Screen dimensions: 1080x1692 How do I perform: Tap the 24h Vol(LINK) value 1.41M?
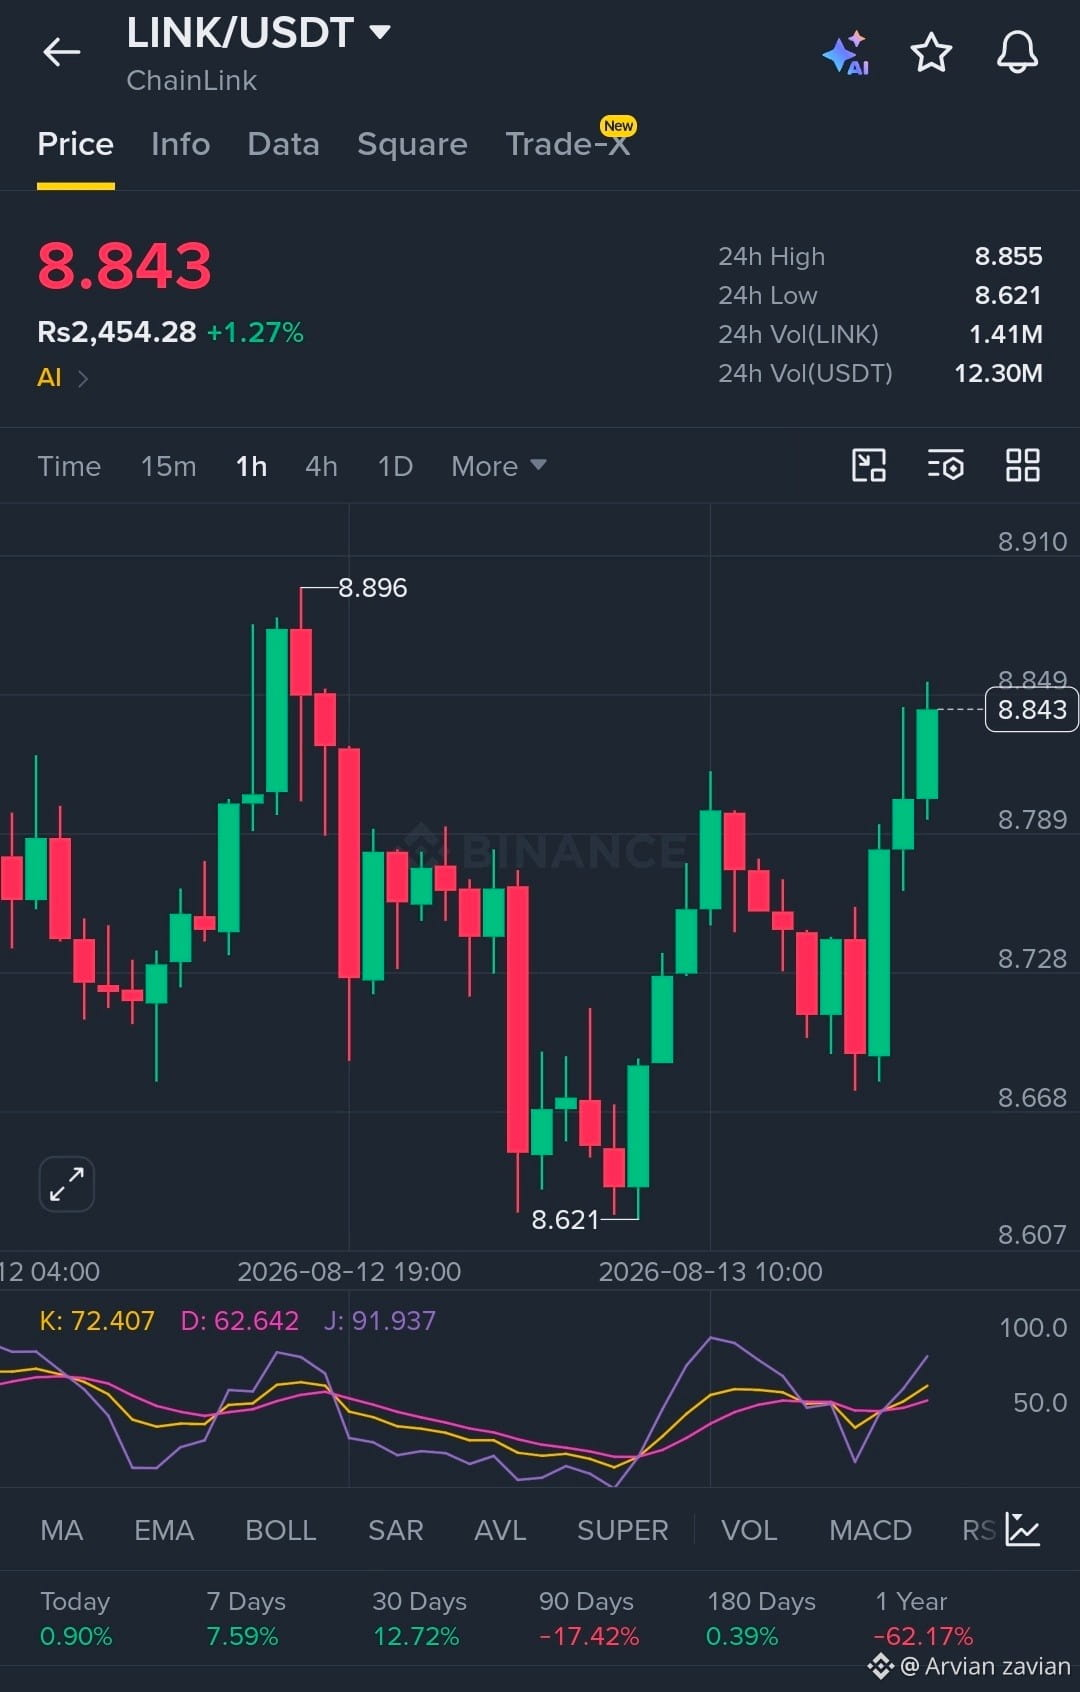click(x=1005, y=334)
